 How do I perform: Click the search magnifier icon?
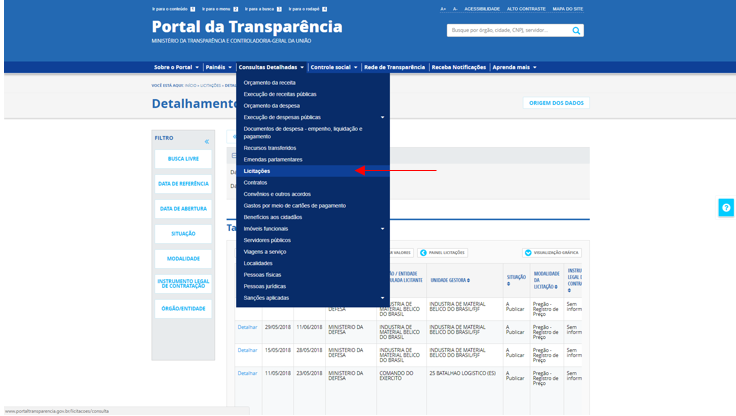[x=576, y=31]
